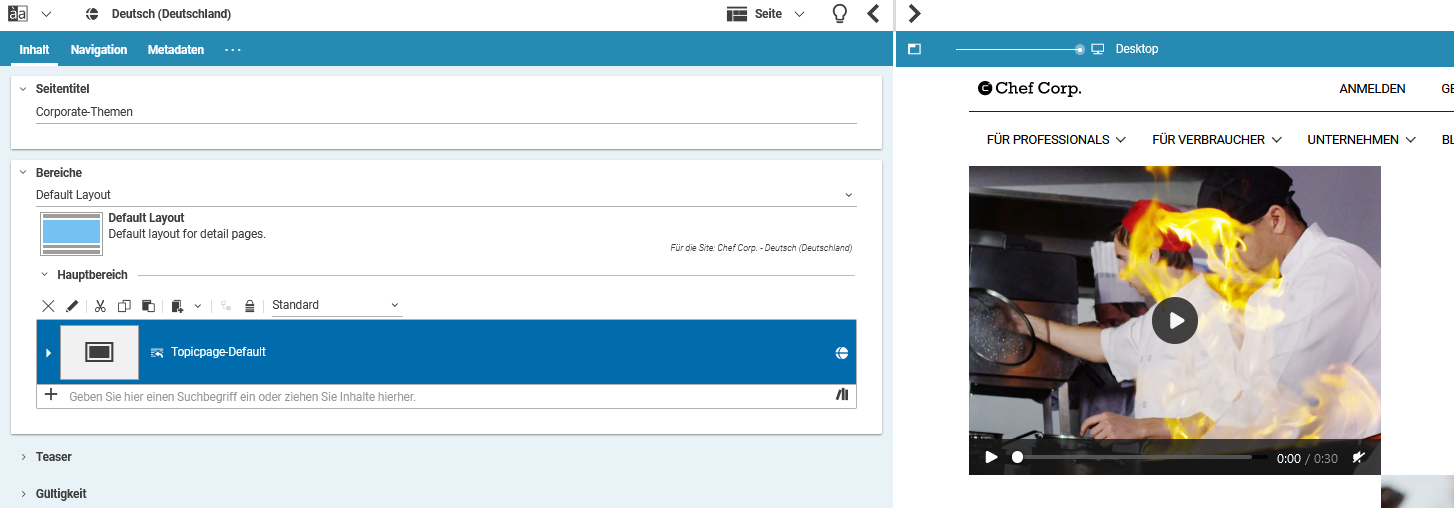Click the remove (X) icon in Hauptbereich toolbar

tap(48, 306)
